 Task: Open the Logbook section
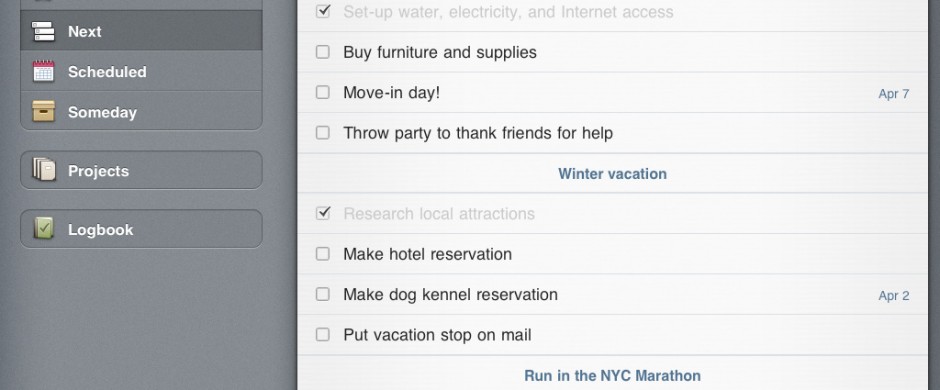pos(141,229)
